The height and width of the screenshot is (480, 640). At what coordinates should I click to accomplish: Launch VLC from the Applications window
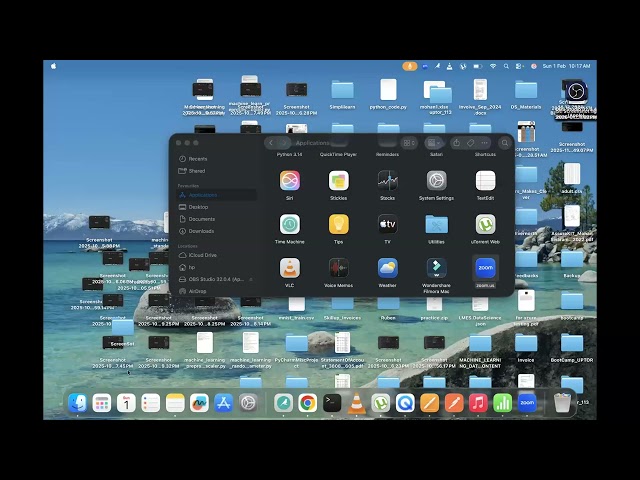pos(289,268)
